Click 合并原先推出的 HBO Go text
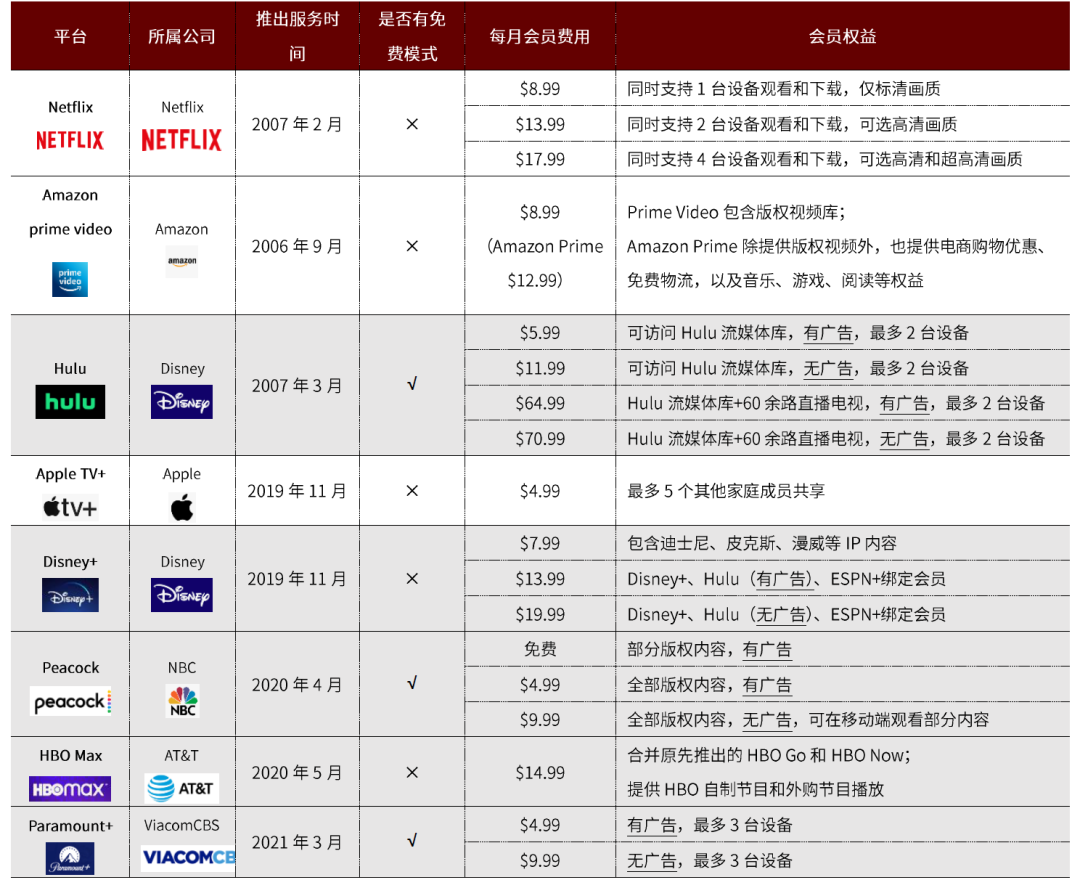Viewport: 1080px width, 880px height. pyautogui.click(x=768, y=755)
